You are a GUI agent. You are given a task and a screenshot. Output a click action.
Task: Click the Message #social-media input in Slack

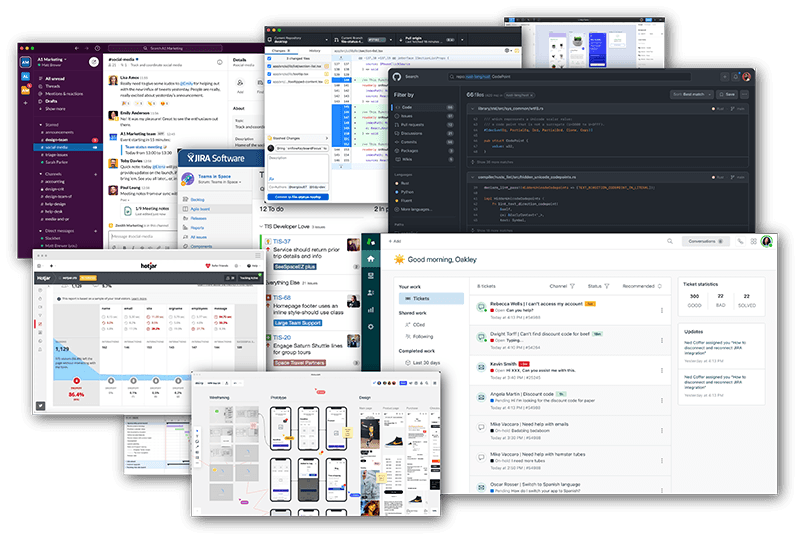143,236
